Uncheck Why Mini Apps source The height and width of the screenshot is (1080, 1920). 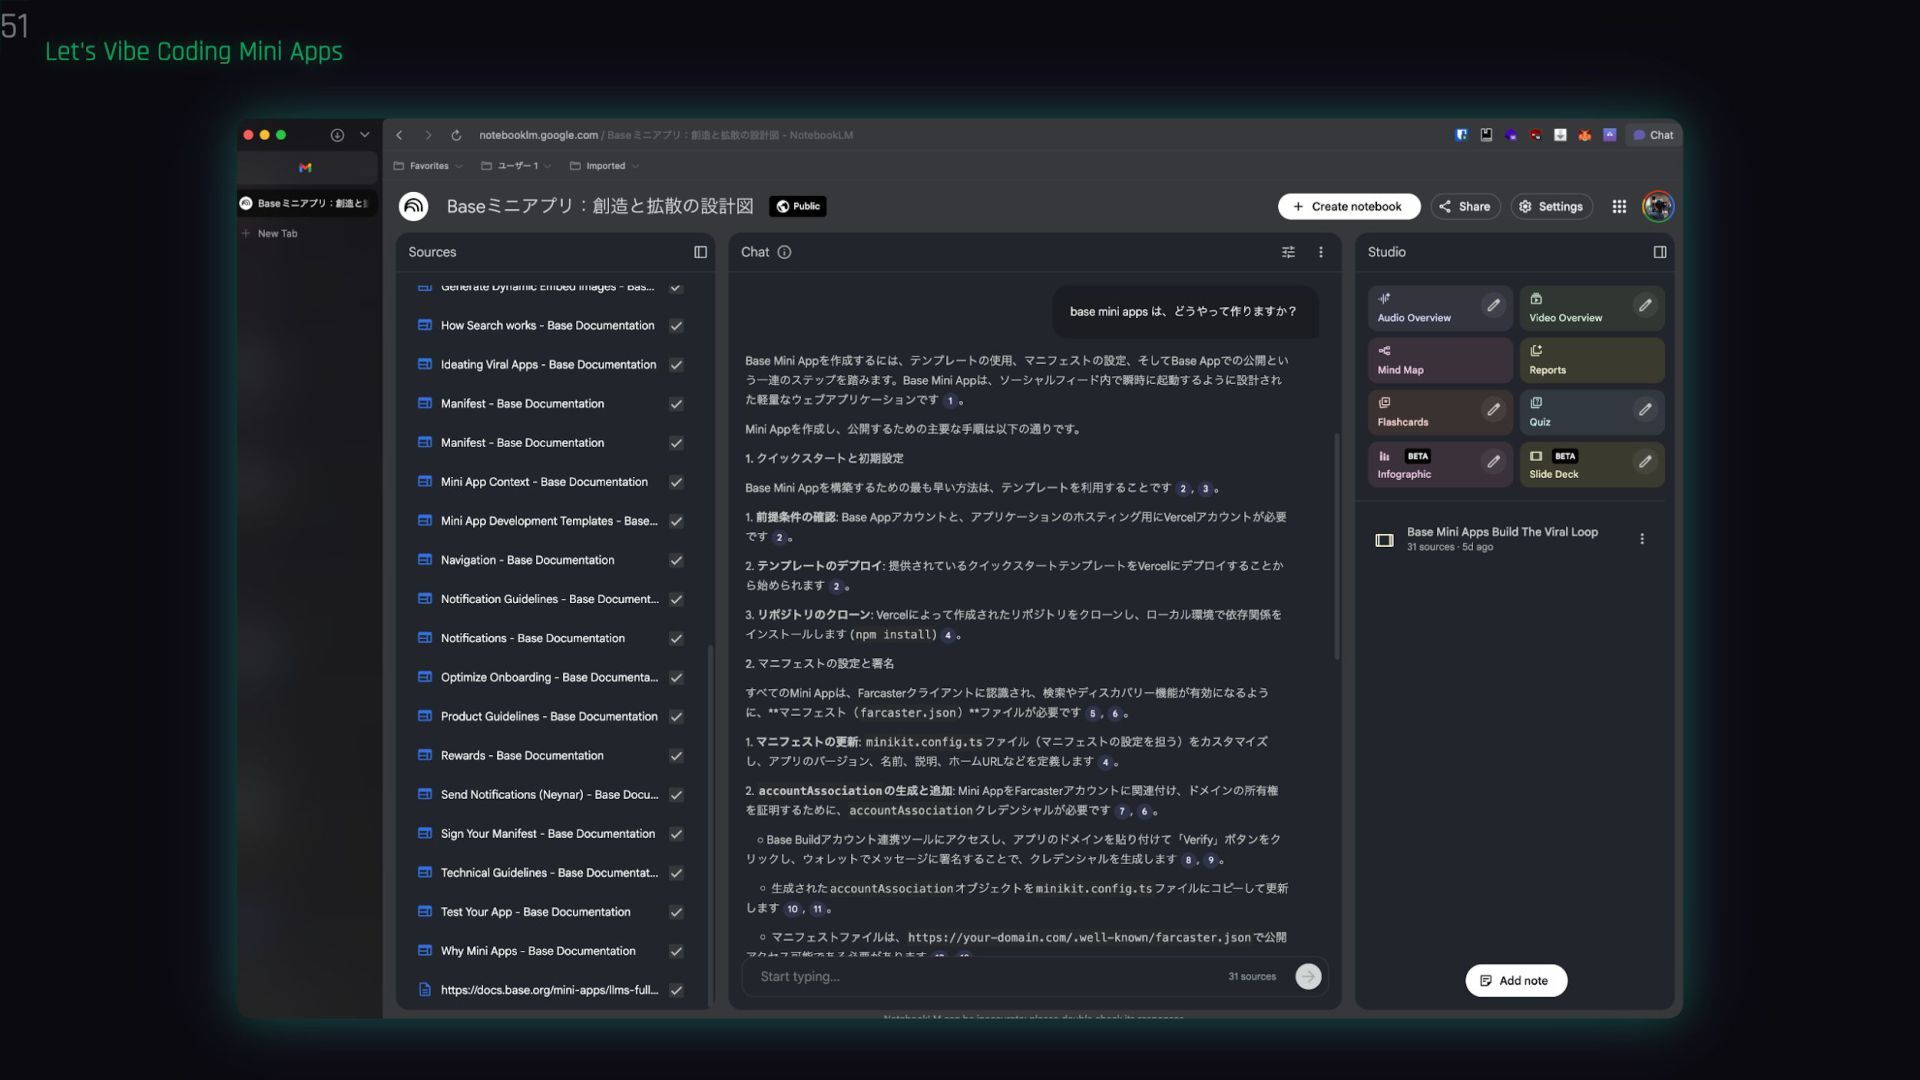tap(676, 951)
